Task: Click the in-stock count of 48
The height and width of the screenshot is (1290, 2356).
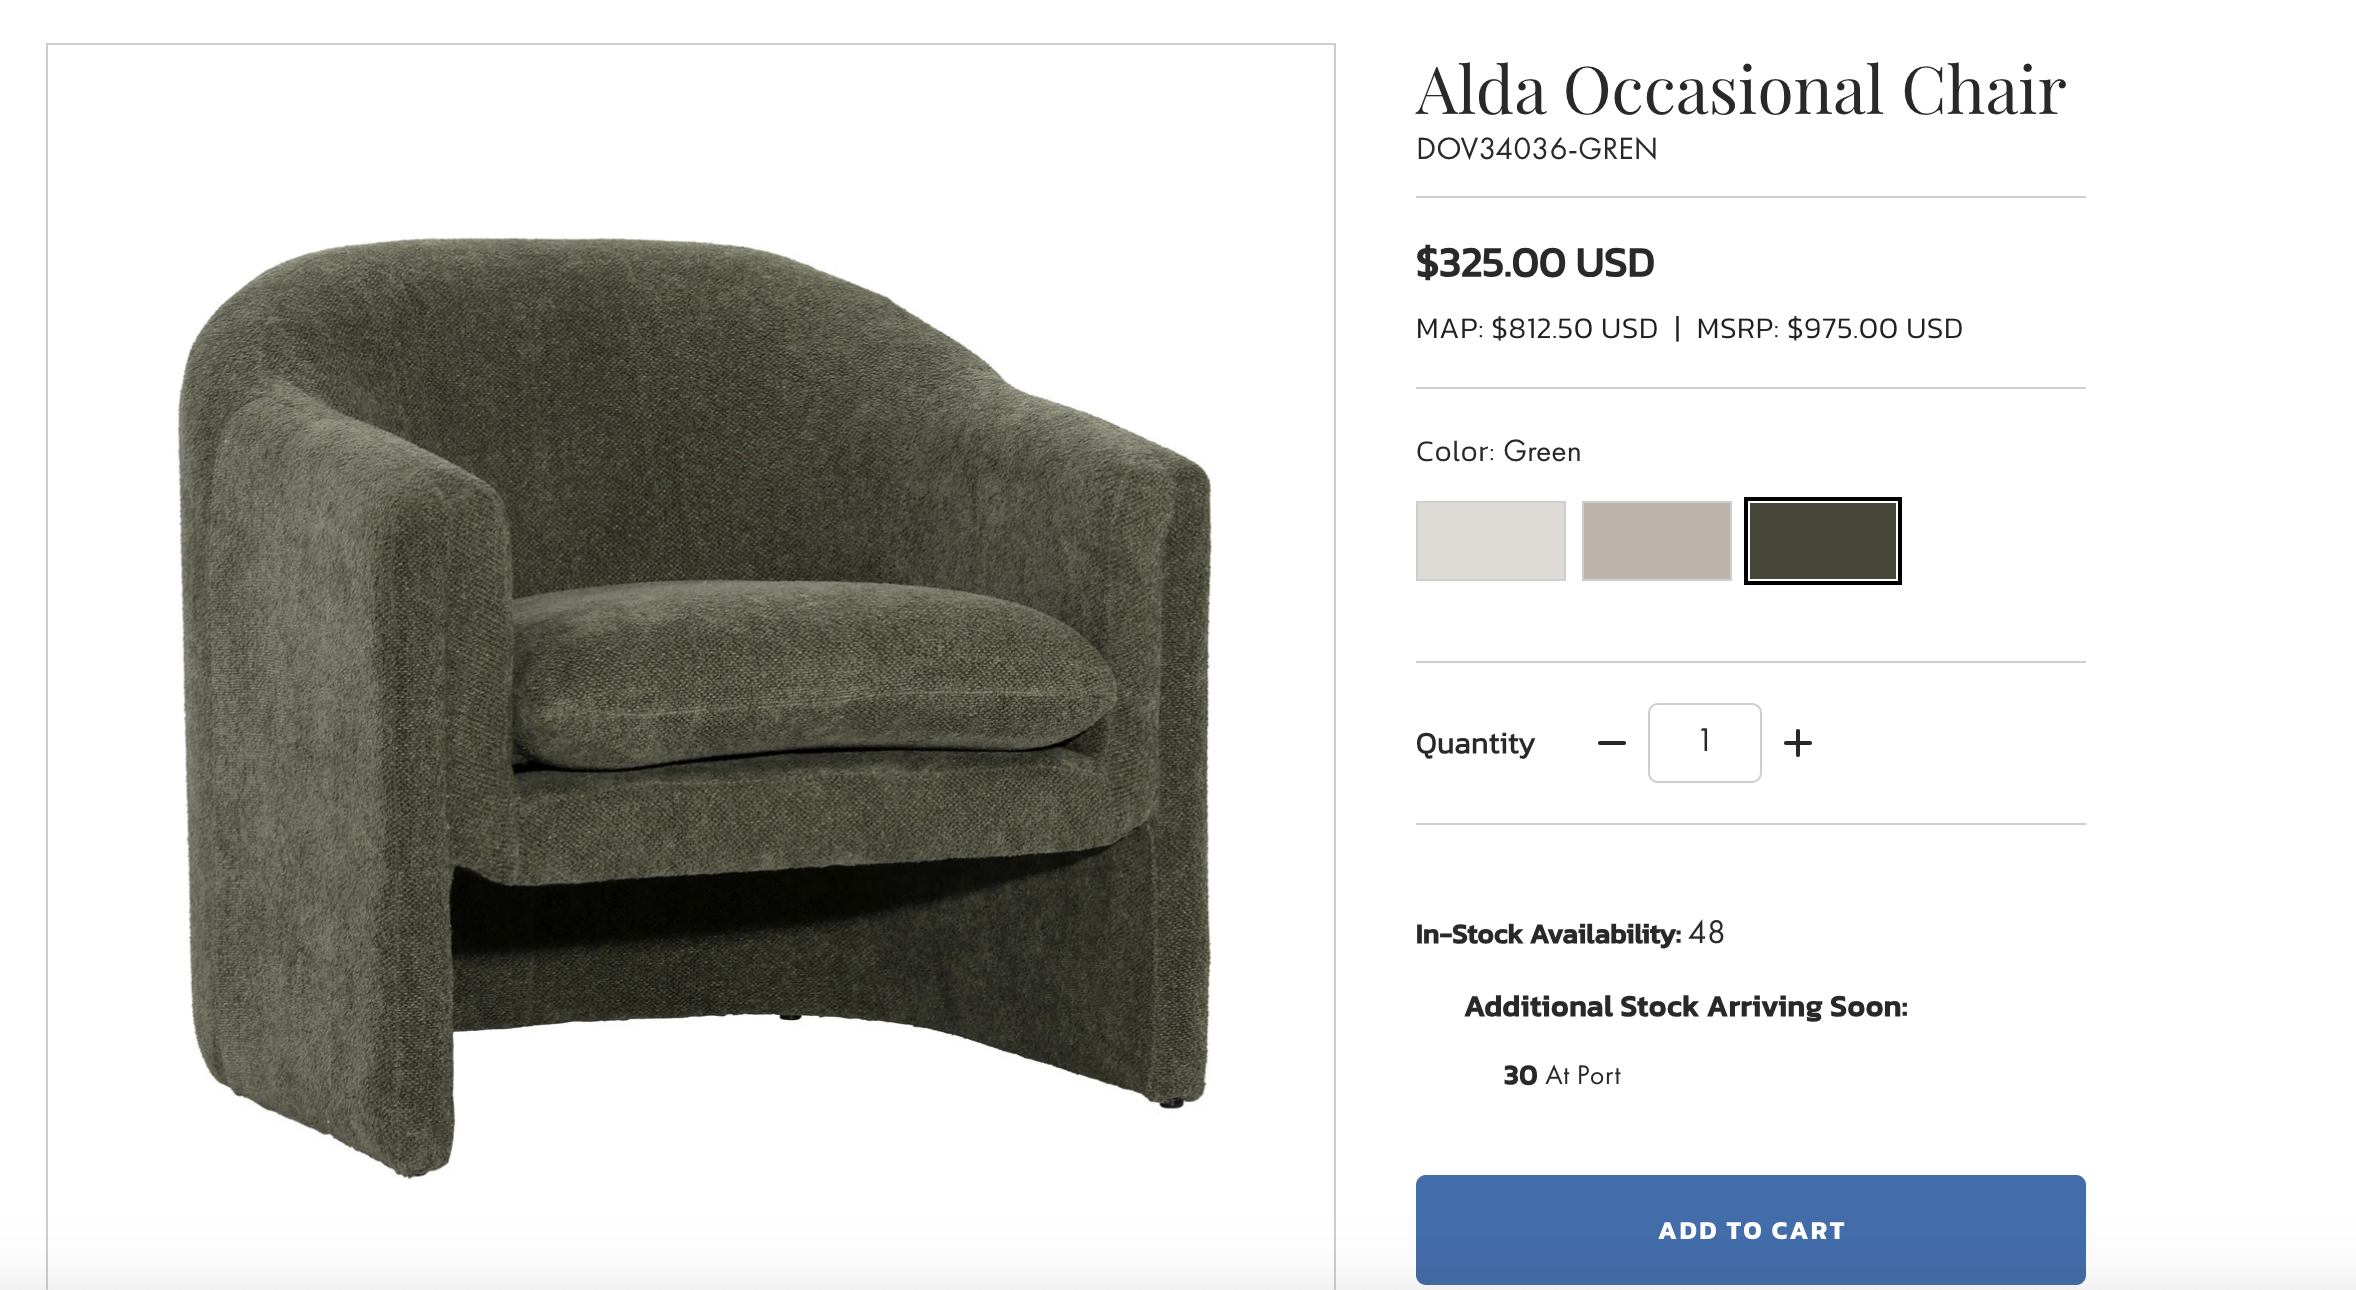Action: [1706, 933]
